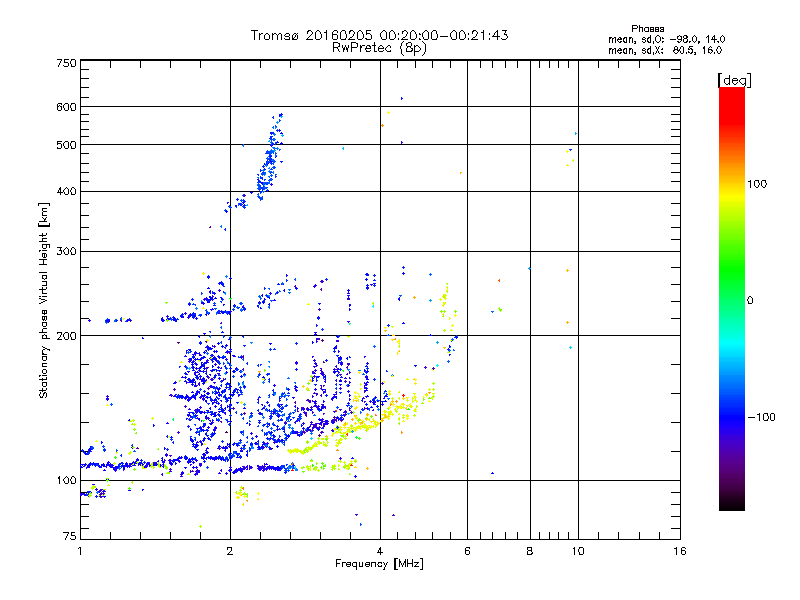Click the colorbar "-100" tick label
This screenshot has height=600, width=800.
(761, 417)
